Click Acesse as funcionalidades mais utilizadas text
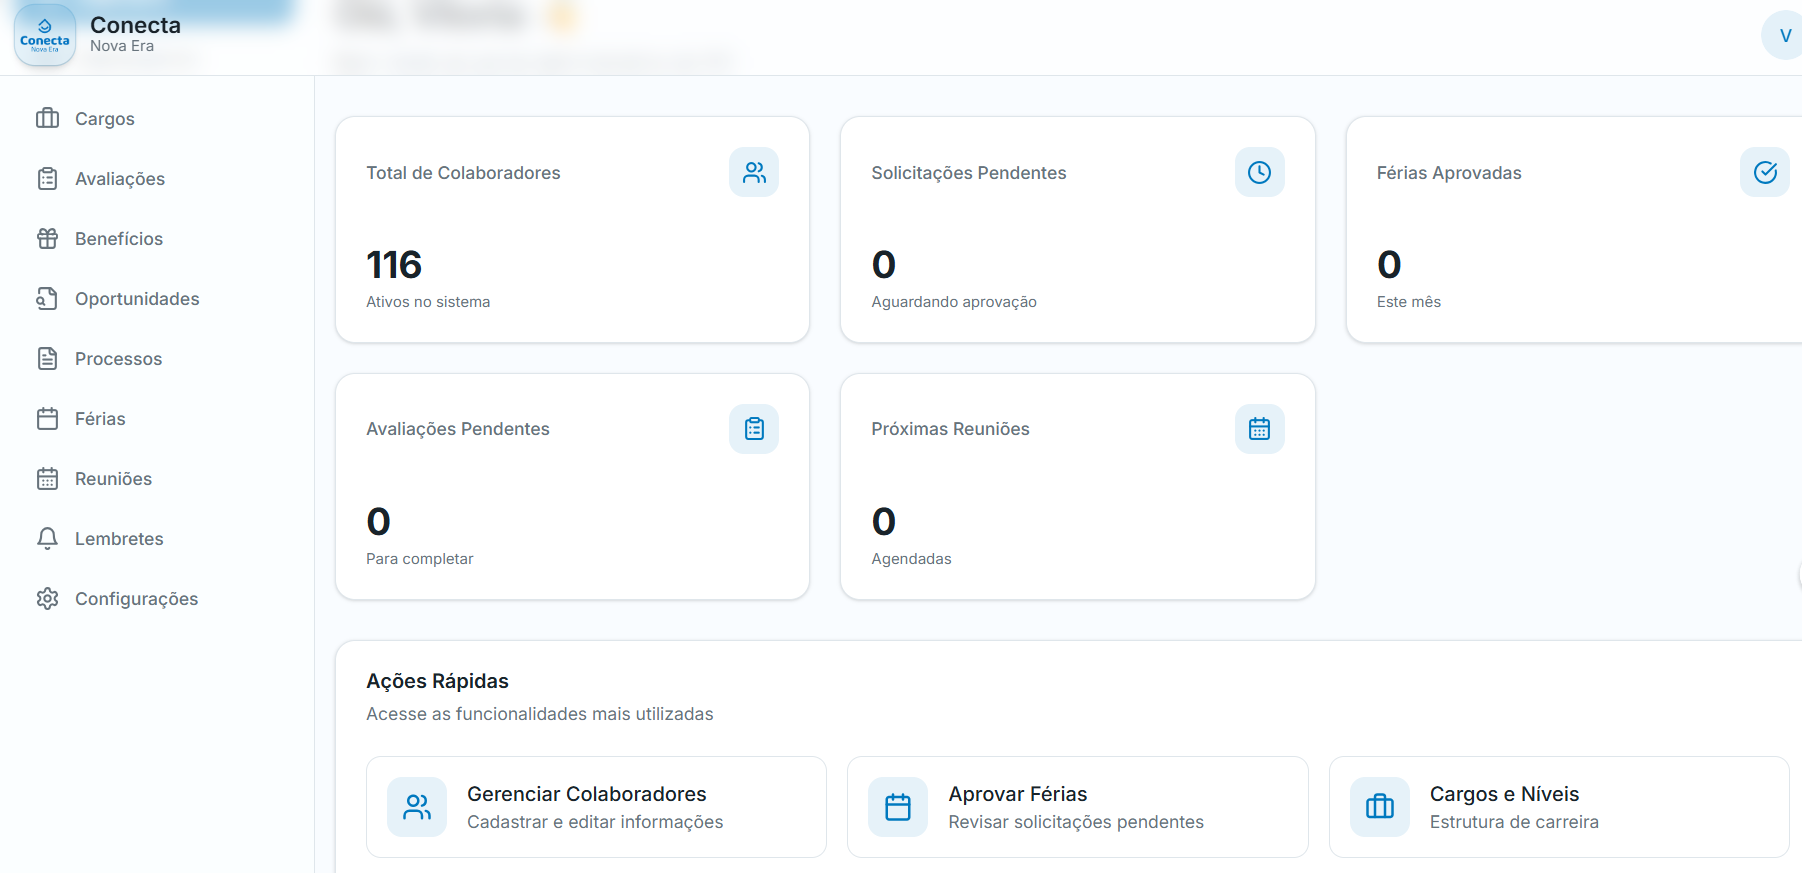Image resolution: width=1802 pixels, height=873 pixels. pyautogui.click(x=540, y=714)
